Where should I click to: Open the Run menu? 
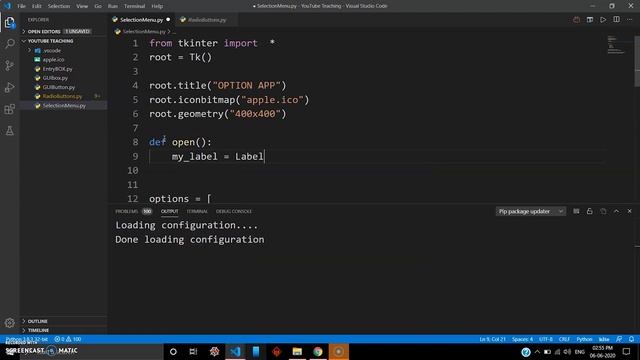coord(113,6)
